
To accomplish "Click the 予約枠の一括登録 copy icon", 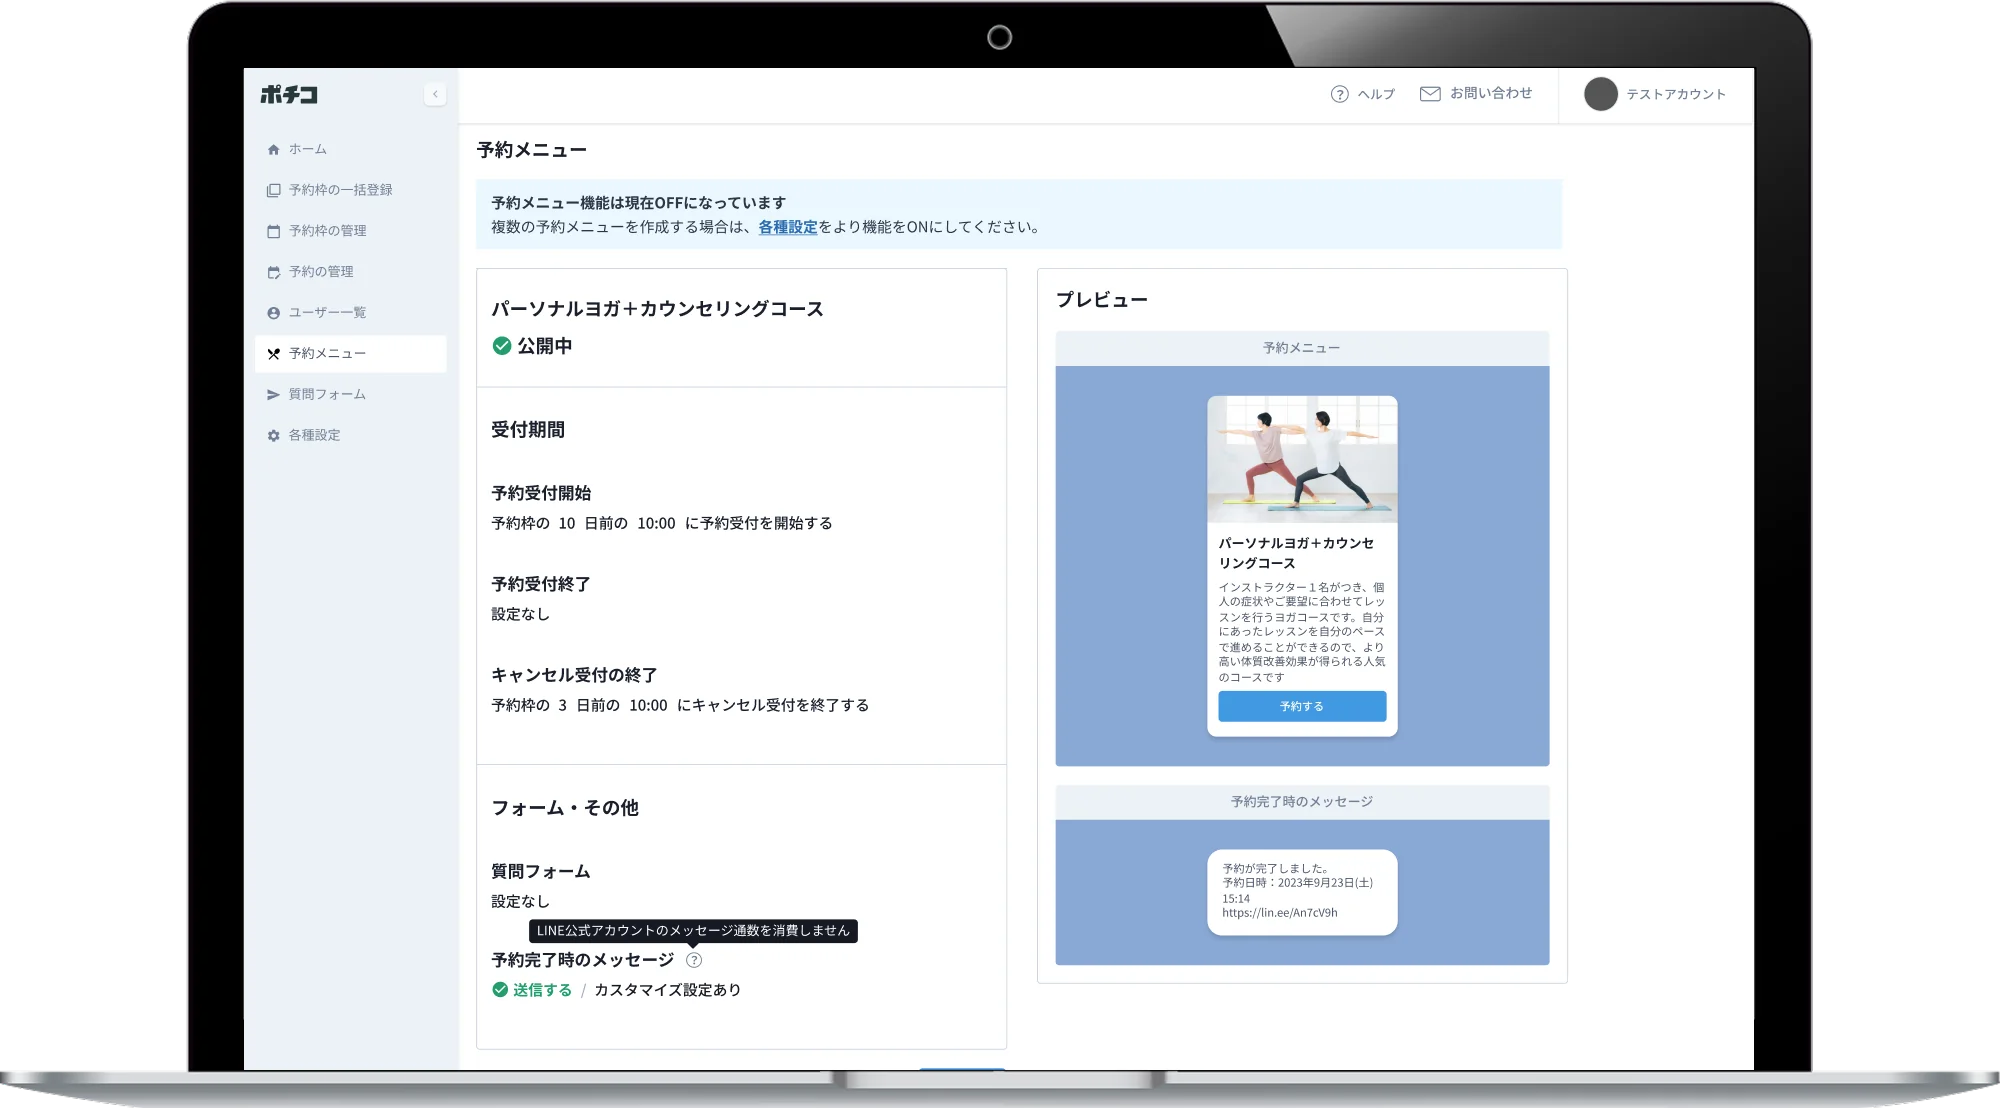I will click(273, 190).
